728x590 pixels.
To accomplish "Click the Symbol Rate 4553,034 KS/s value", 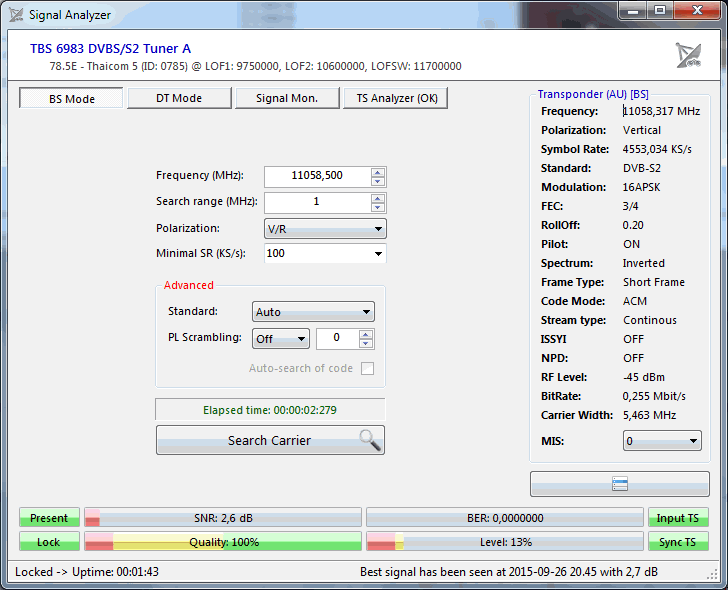I will [x=657, y=149].
